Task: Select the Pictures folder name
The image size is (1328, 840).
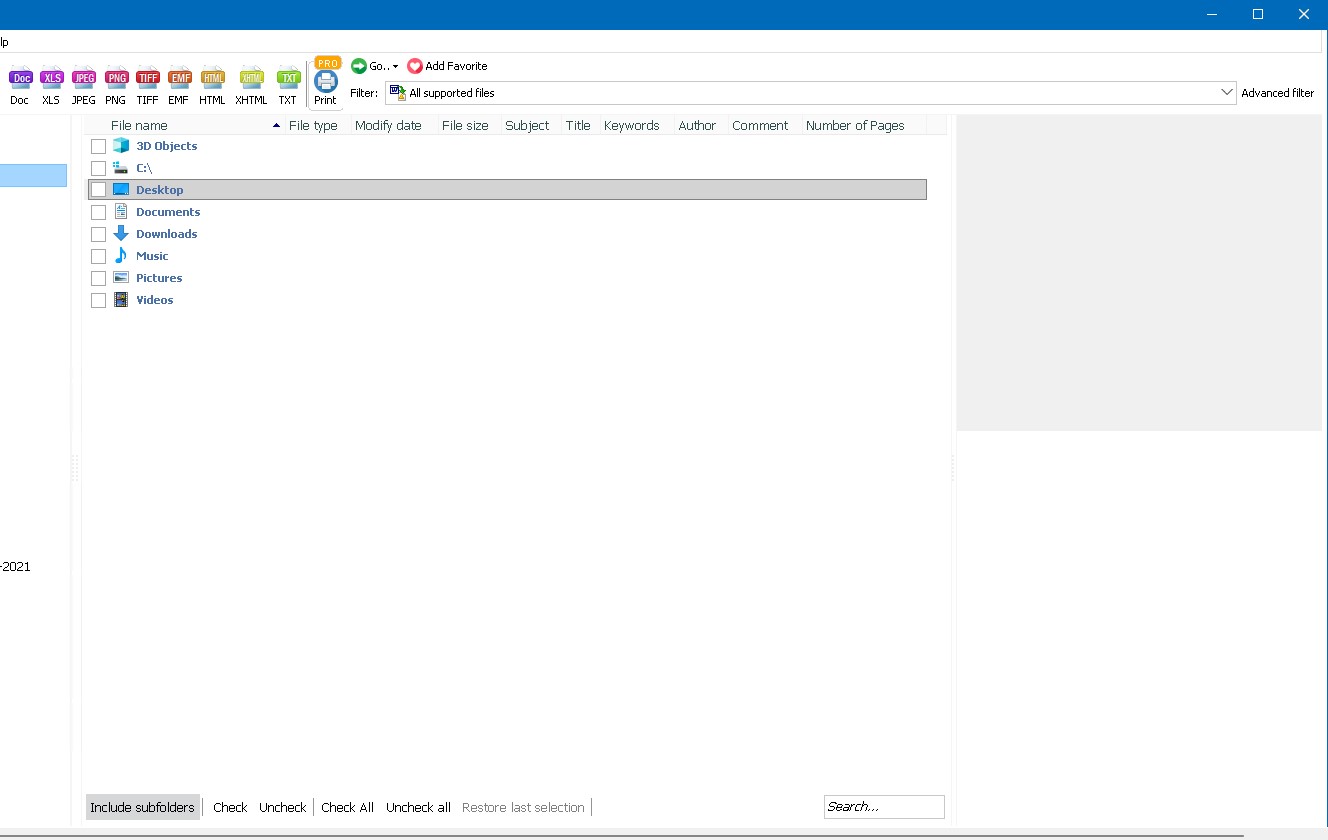Action: (159, 278)
